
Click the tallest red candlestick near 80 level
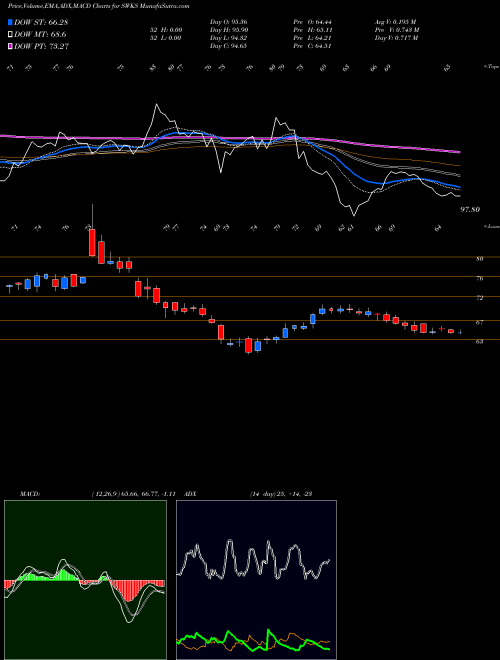[x=92, y=242]
